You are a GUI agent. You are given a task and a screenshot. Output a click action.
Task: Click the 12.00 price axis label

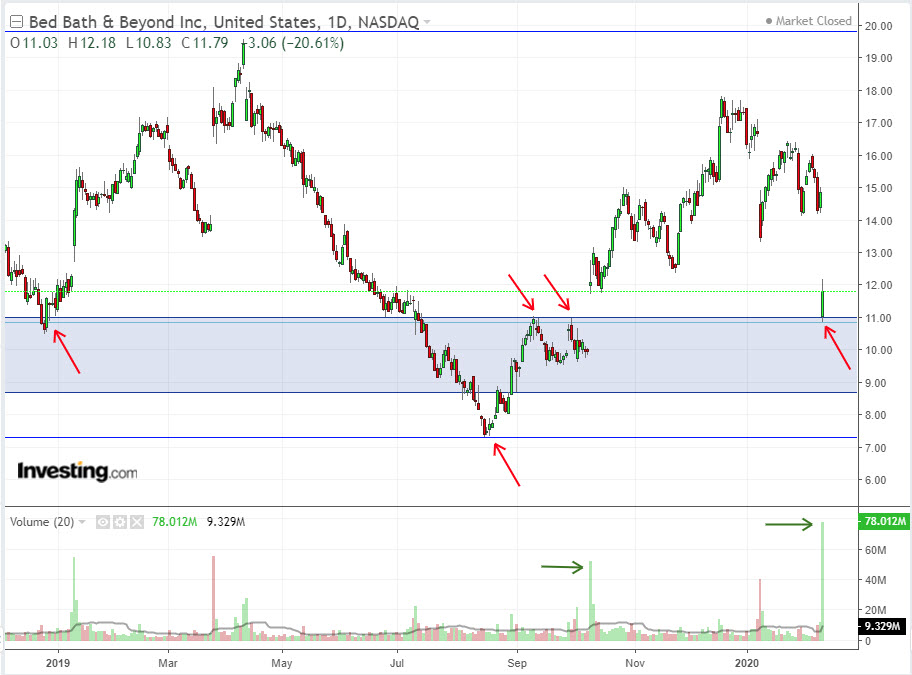pos(878,285)
